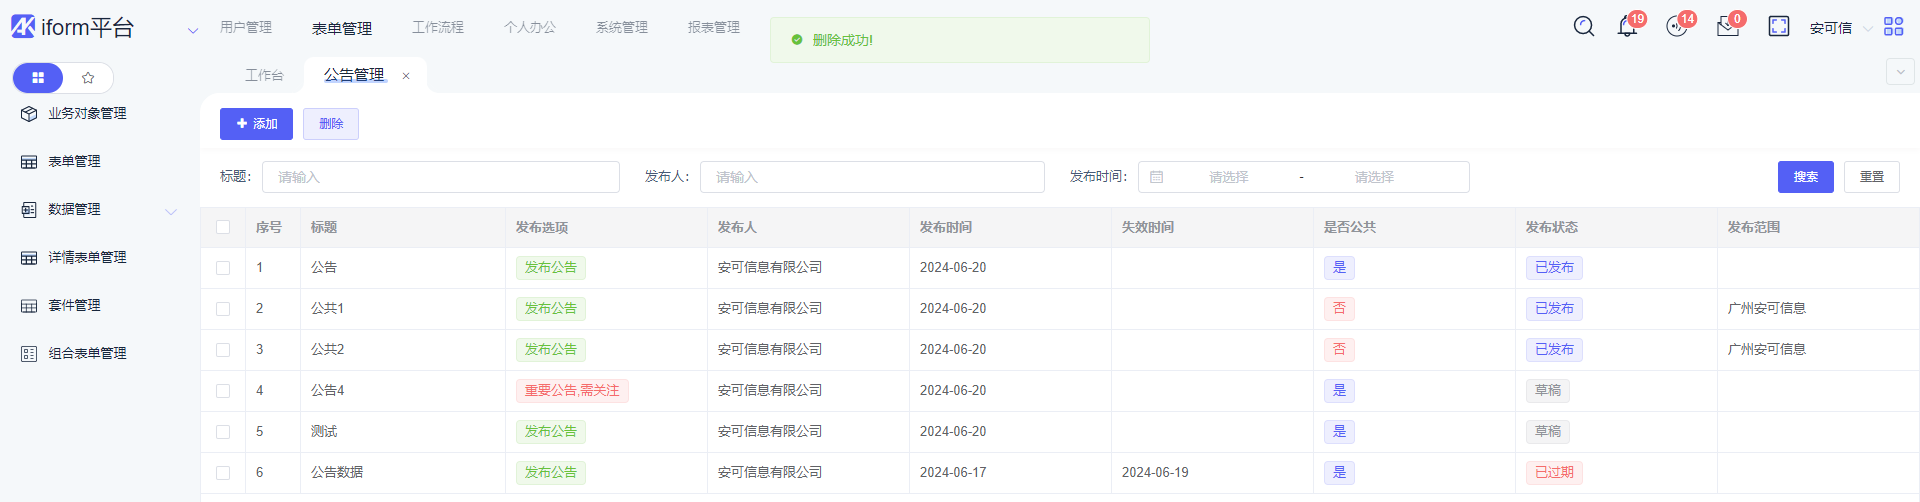The height and width of the screenshot is (502, 1920).
Task: Switch to the 工作流程 top menu
Action: (438, 28)
